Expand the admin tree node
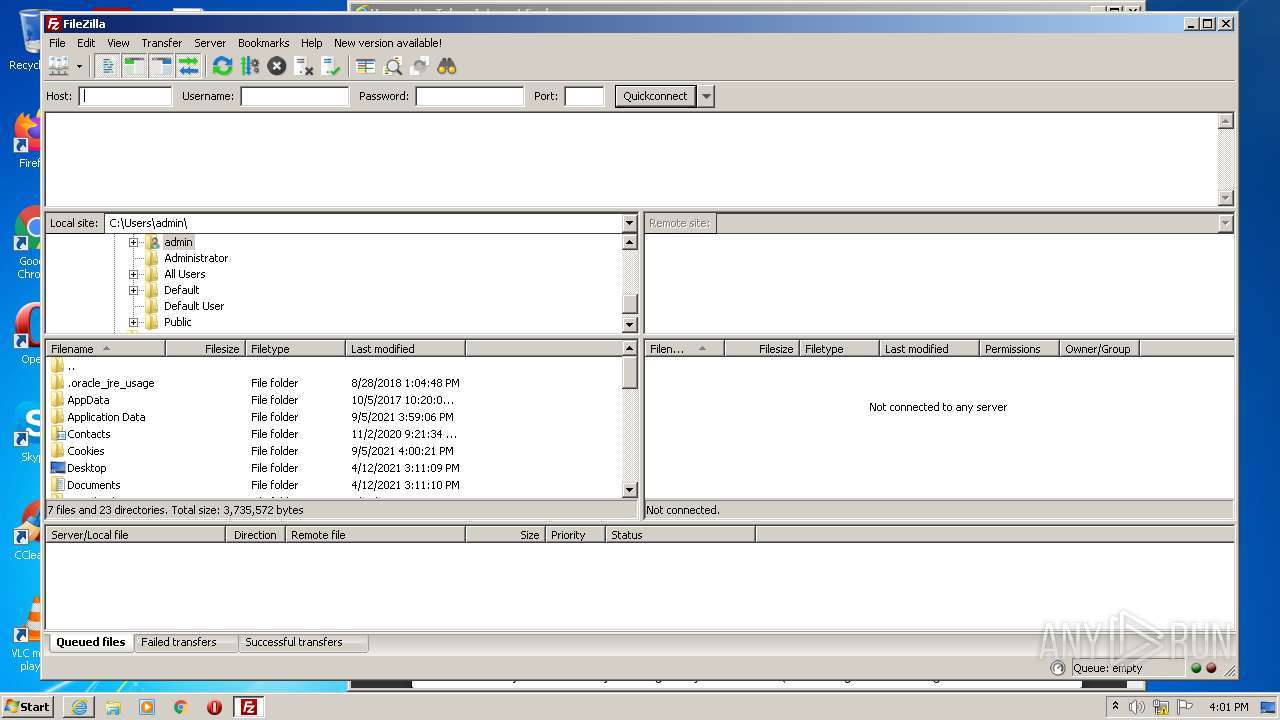Image resolution: width=1280 pixels, height=720 pixels. pyautogui.click(x=133, y=242)
